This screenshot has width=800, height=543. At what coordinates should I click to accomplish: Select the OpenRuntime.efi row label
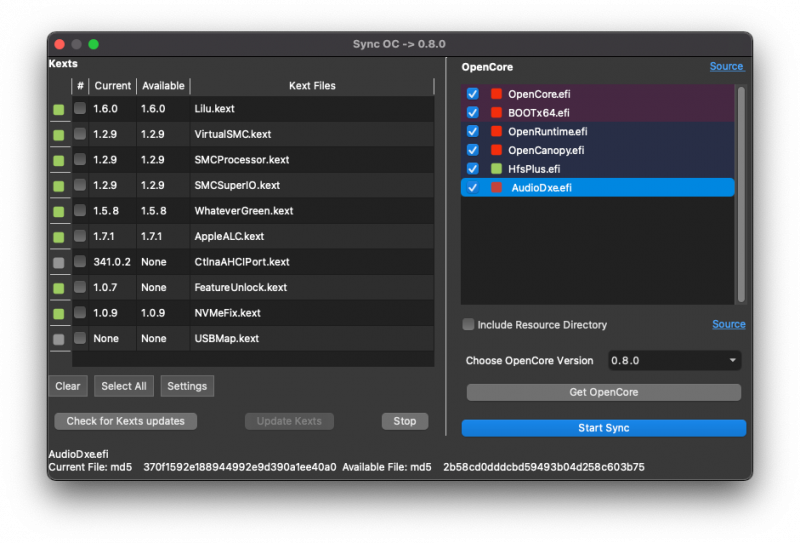tap(547, 132)
